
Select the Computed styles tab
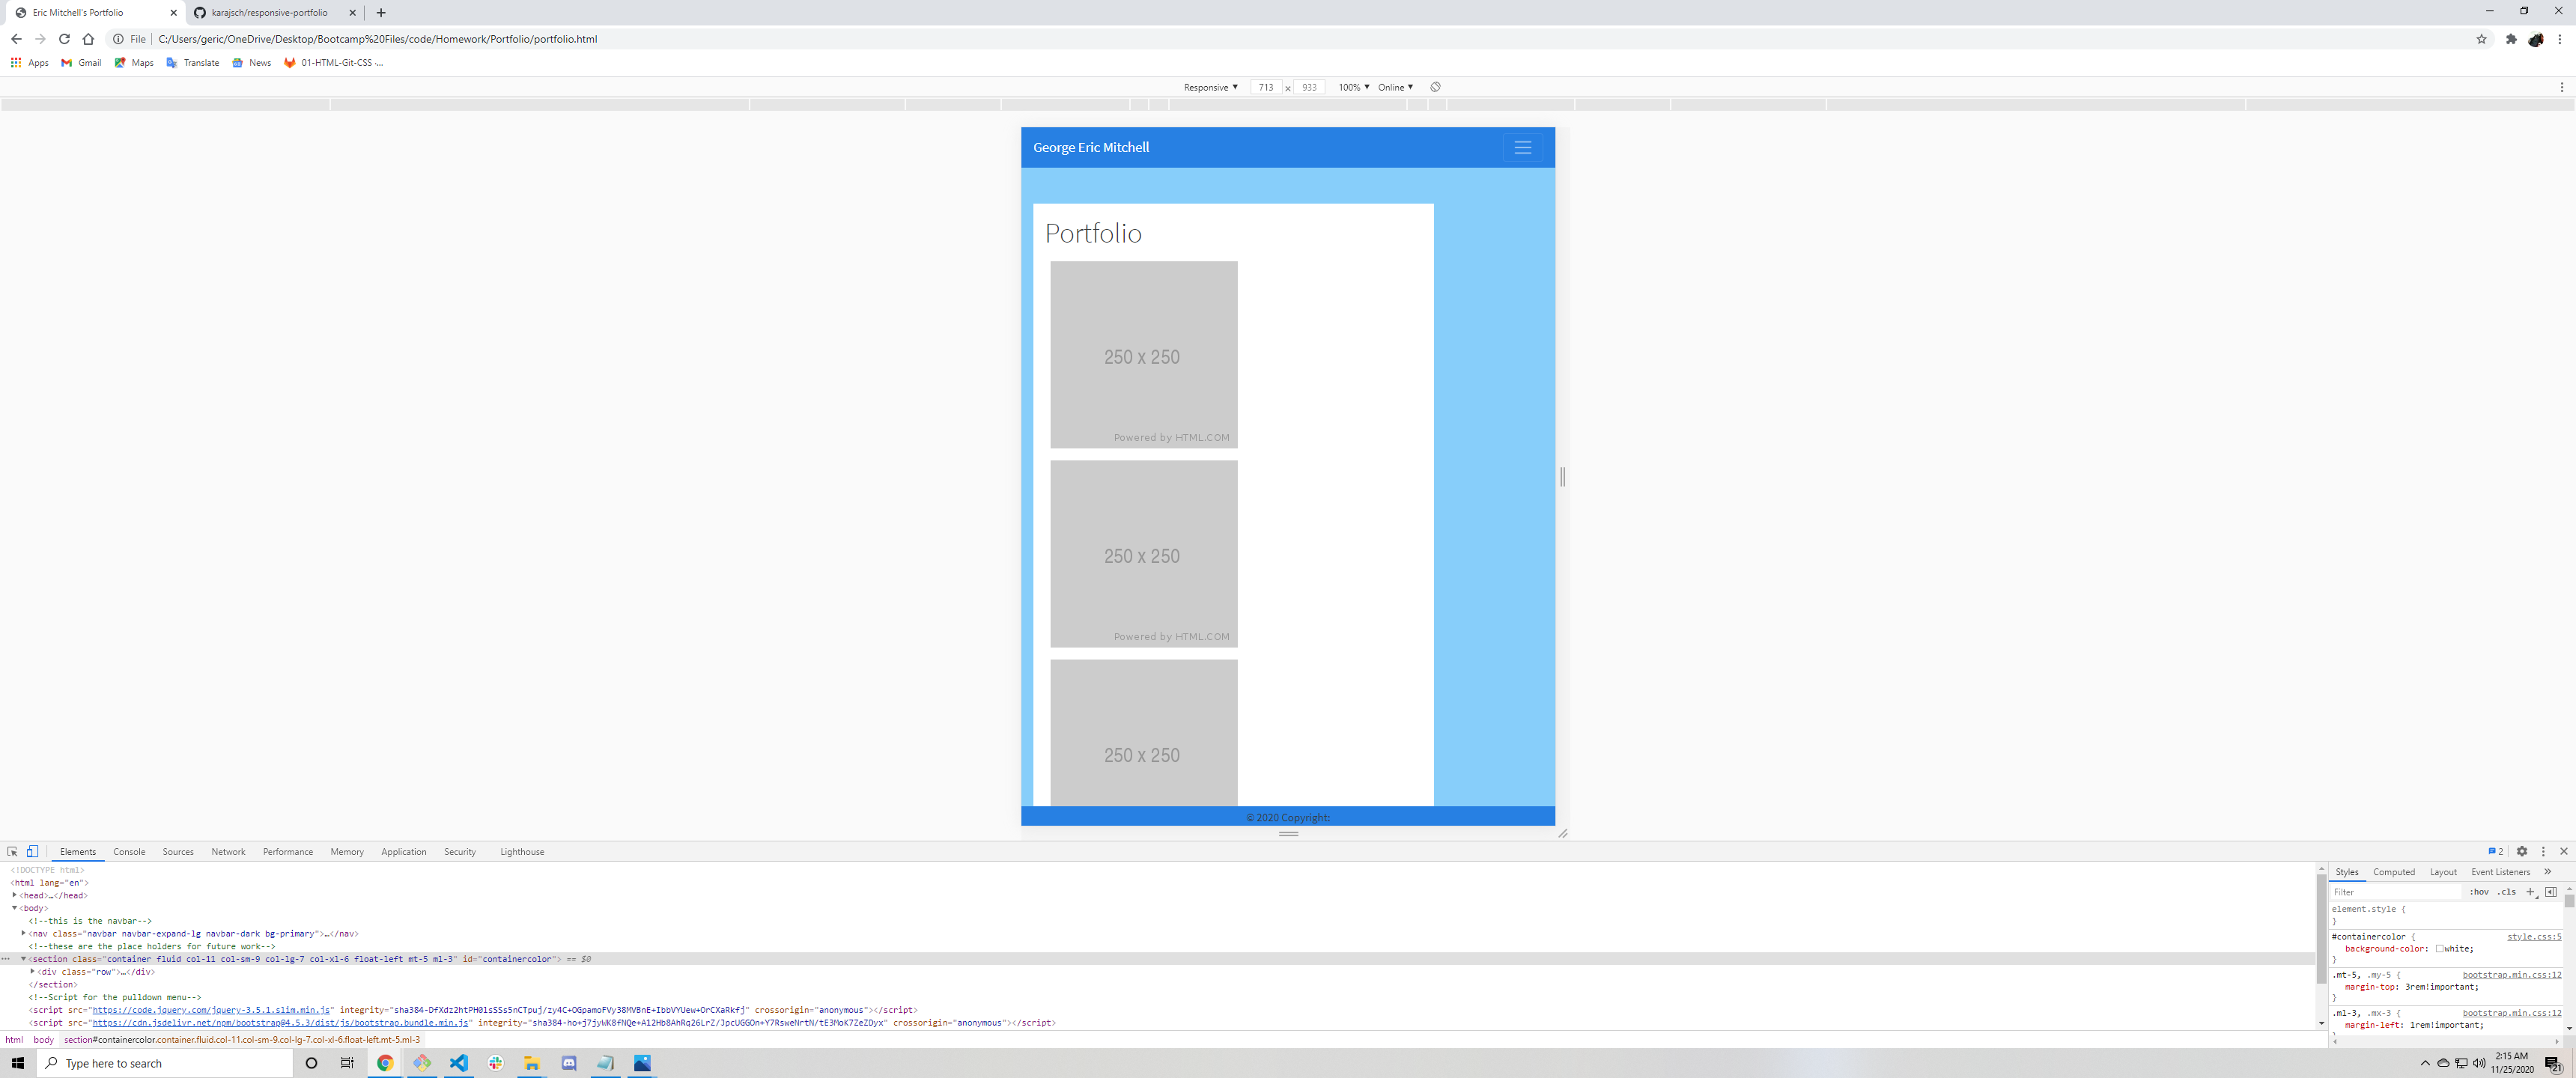2393,871
